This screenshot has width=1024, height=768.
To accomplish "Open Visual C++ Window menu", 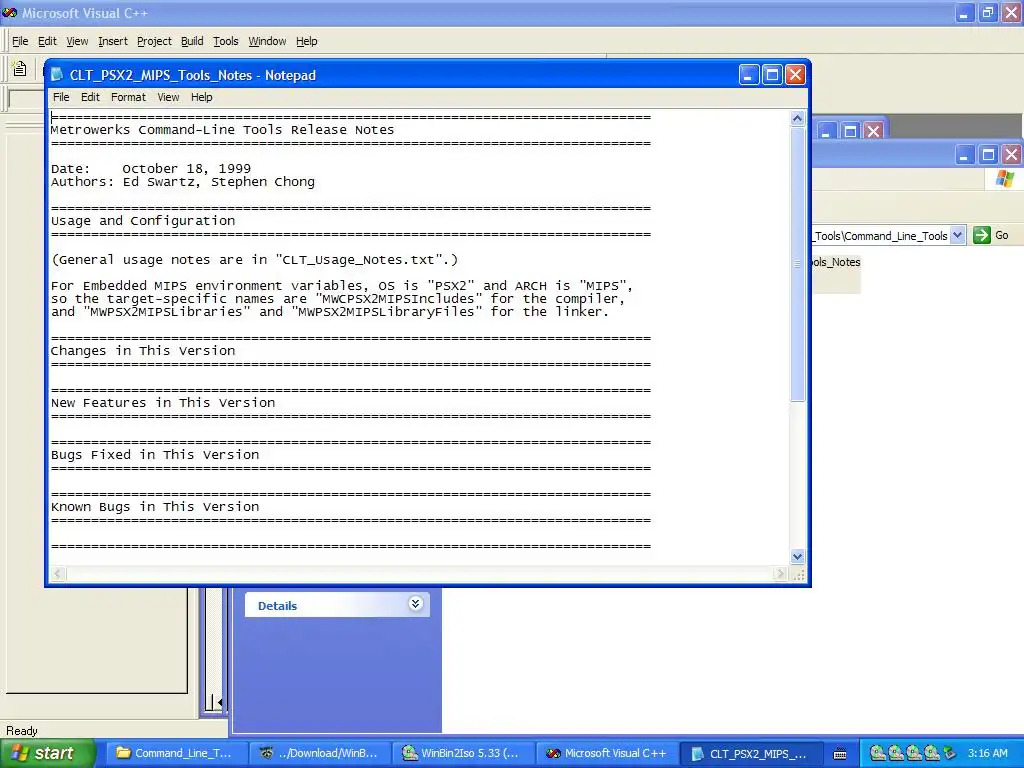I will (267, 41).
